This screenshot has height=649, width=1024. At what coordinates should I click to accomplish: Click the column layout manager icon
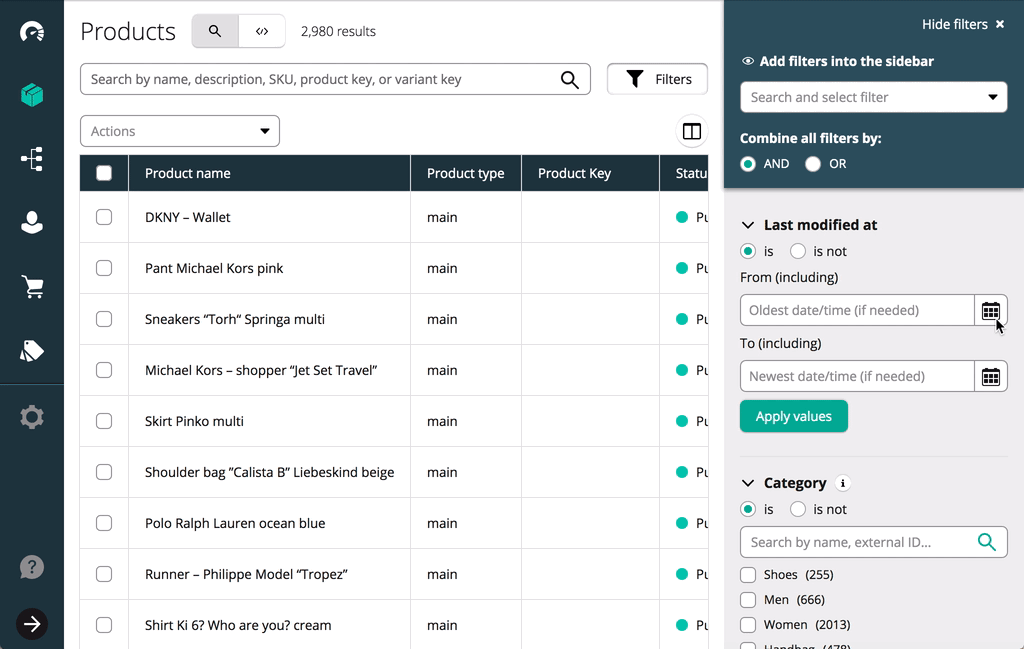coord(691,131)
